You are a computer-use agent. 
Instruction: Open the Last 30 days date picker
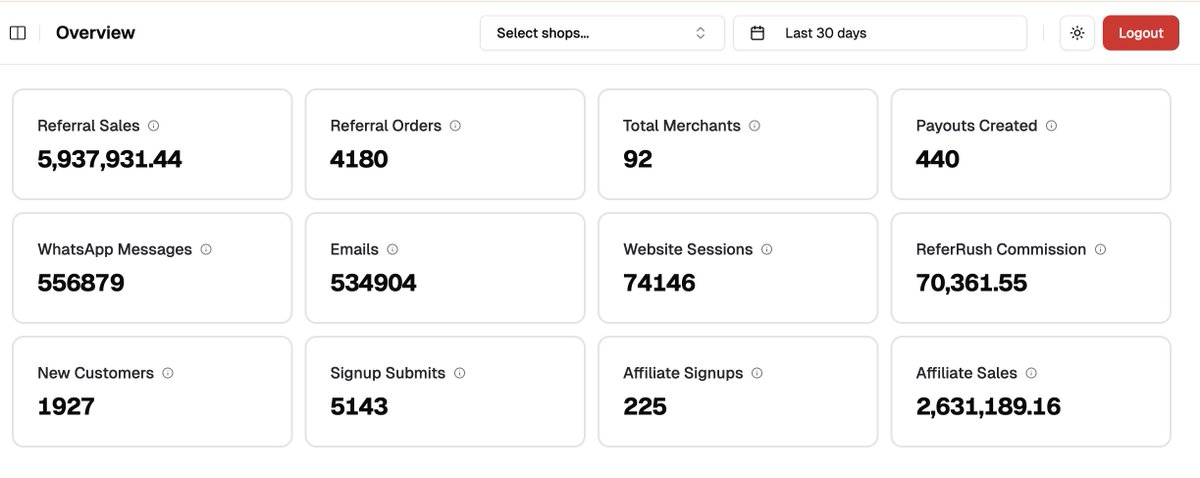tap(880, 33)
